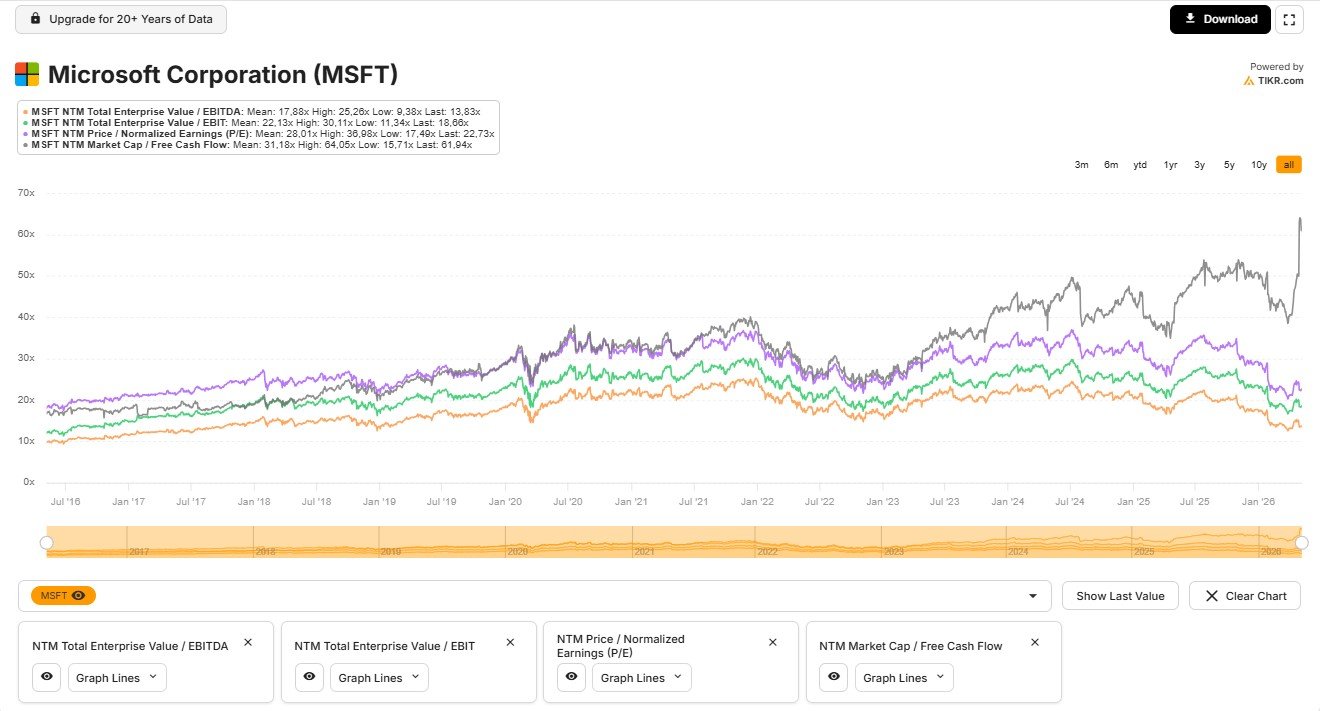Select the 3m time range
This screenshot has height=711, width=1320.
tap(1081, 165)
